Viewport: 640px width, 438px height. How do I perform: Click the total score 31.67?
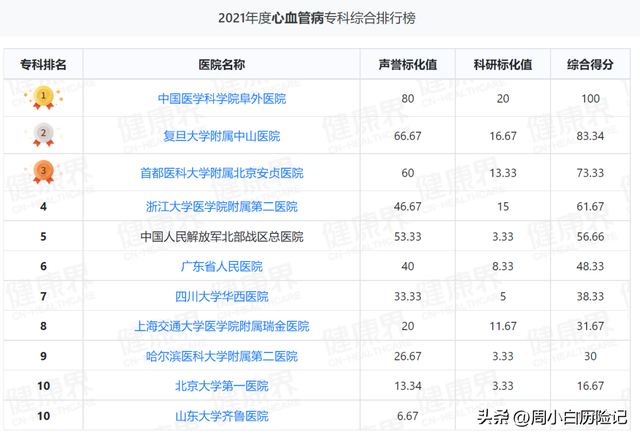click(590, 326)
